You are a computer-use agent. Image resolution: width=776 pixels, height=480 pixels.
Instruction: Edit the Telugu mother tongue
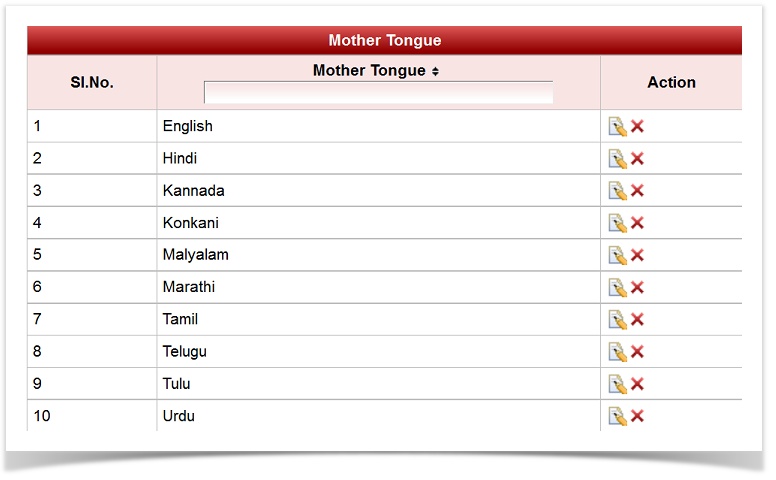click(618, 352)
